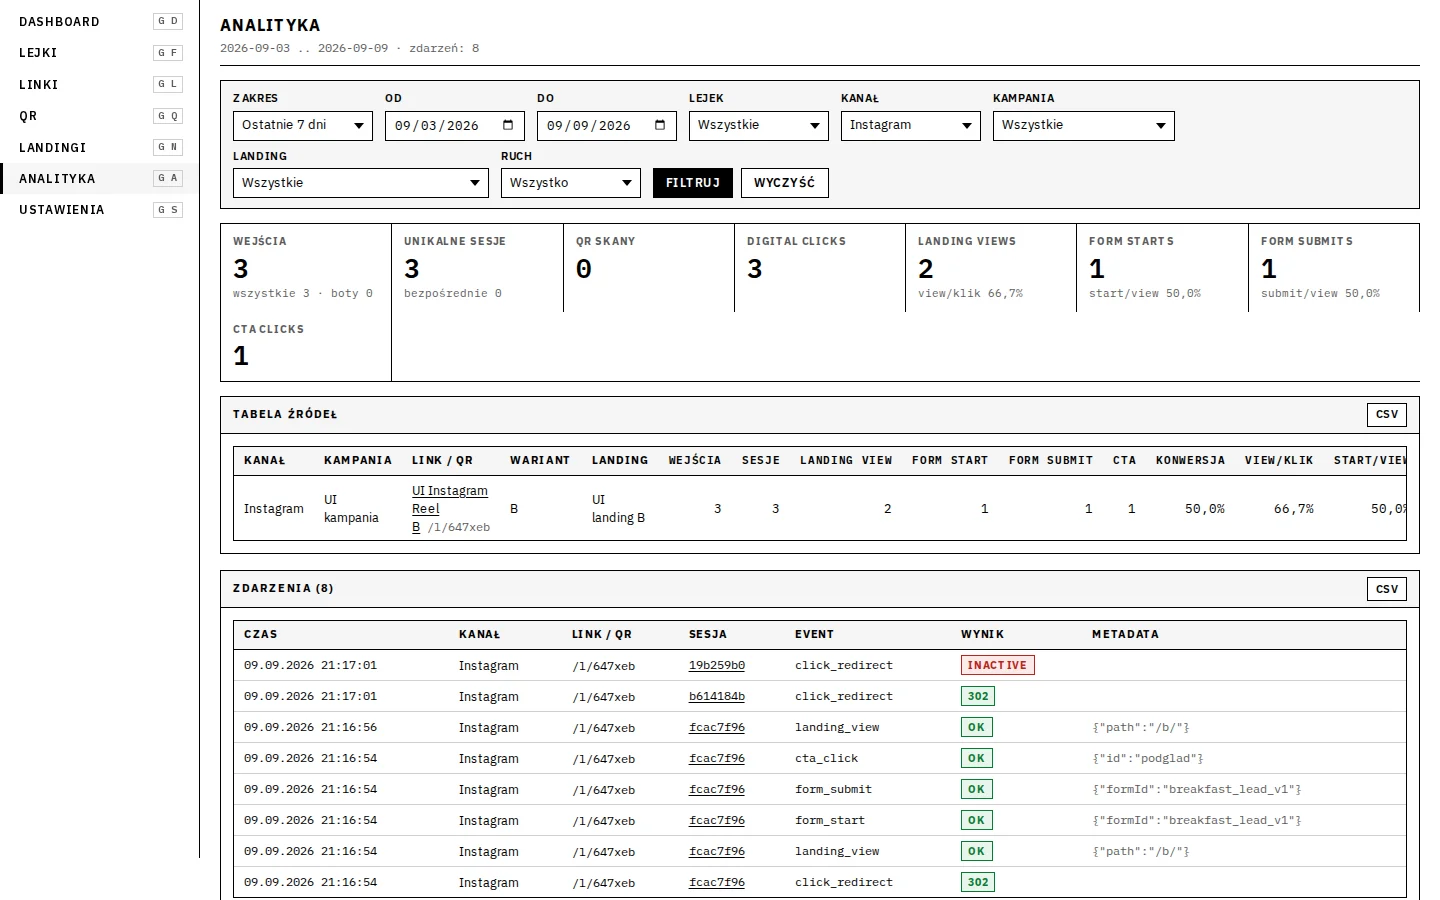The image size is (1440, 900).
Task: Focus the DO date field 09/09/2026
Action: 607,126
